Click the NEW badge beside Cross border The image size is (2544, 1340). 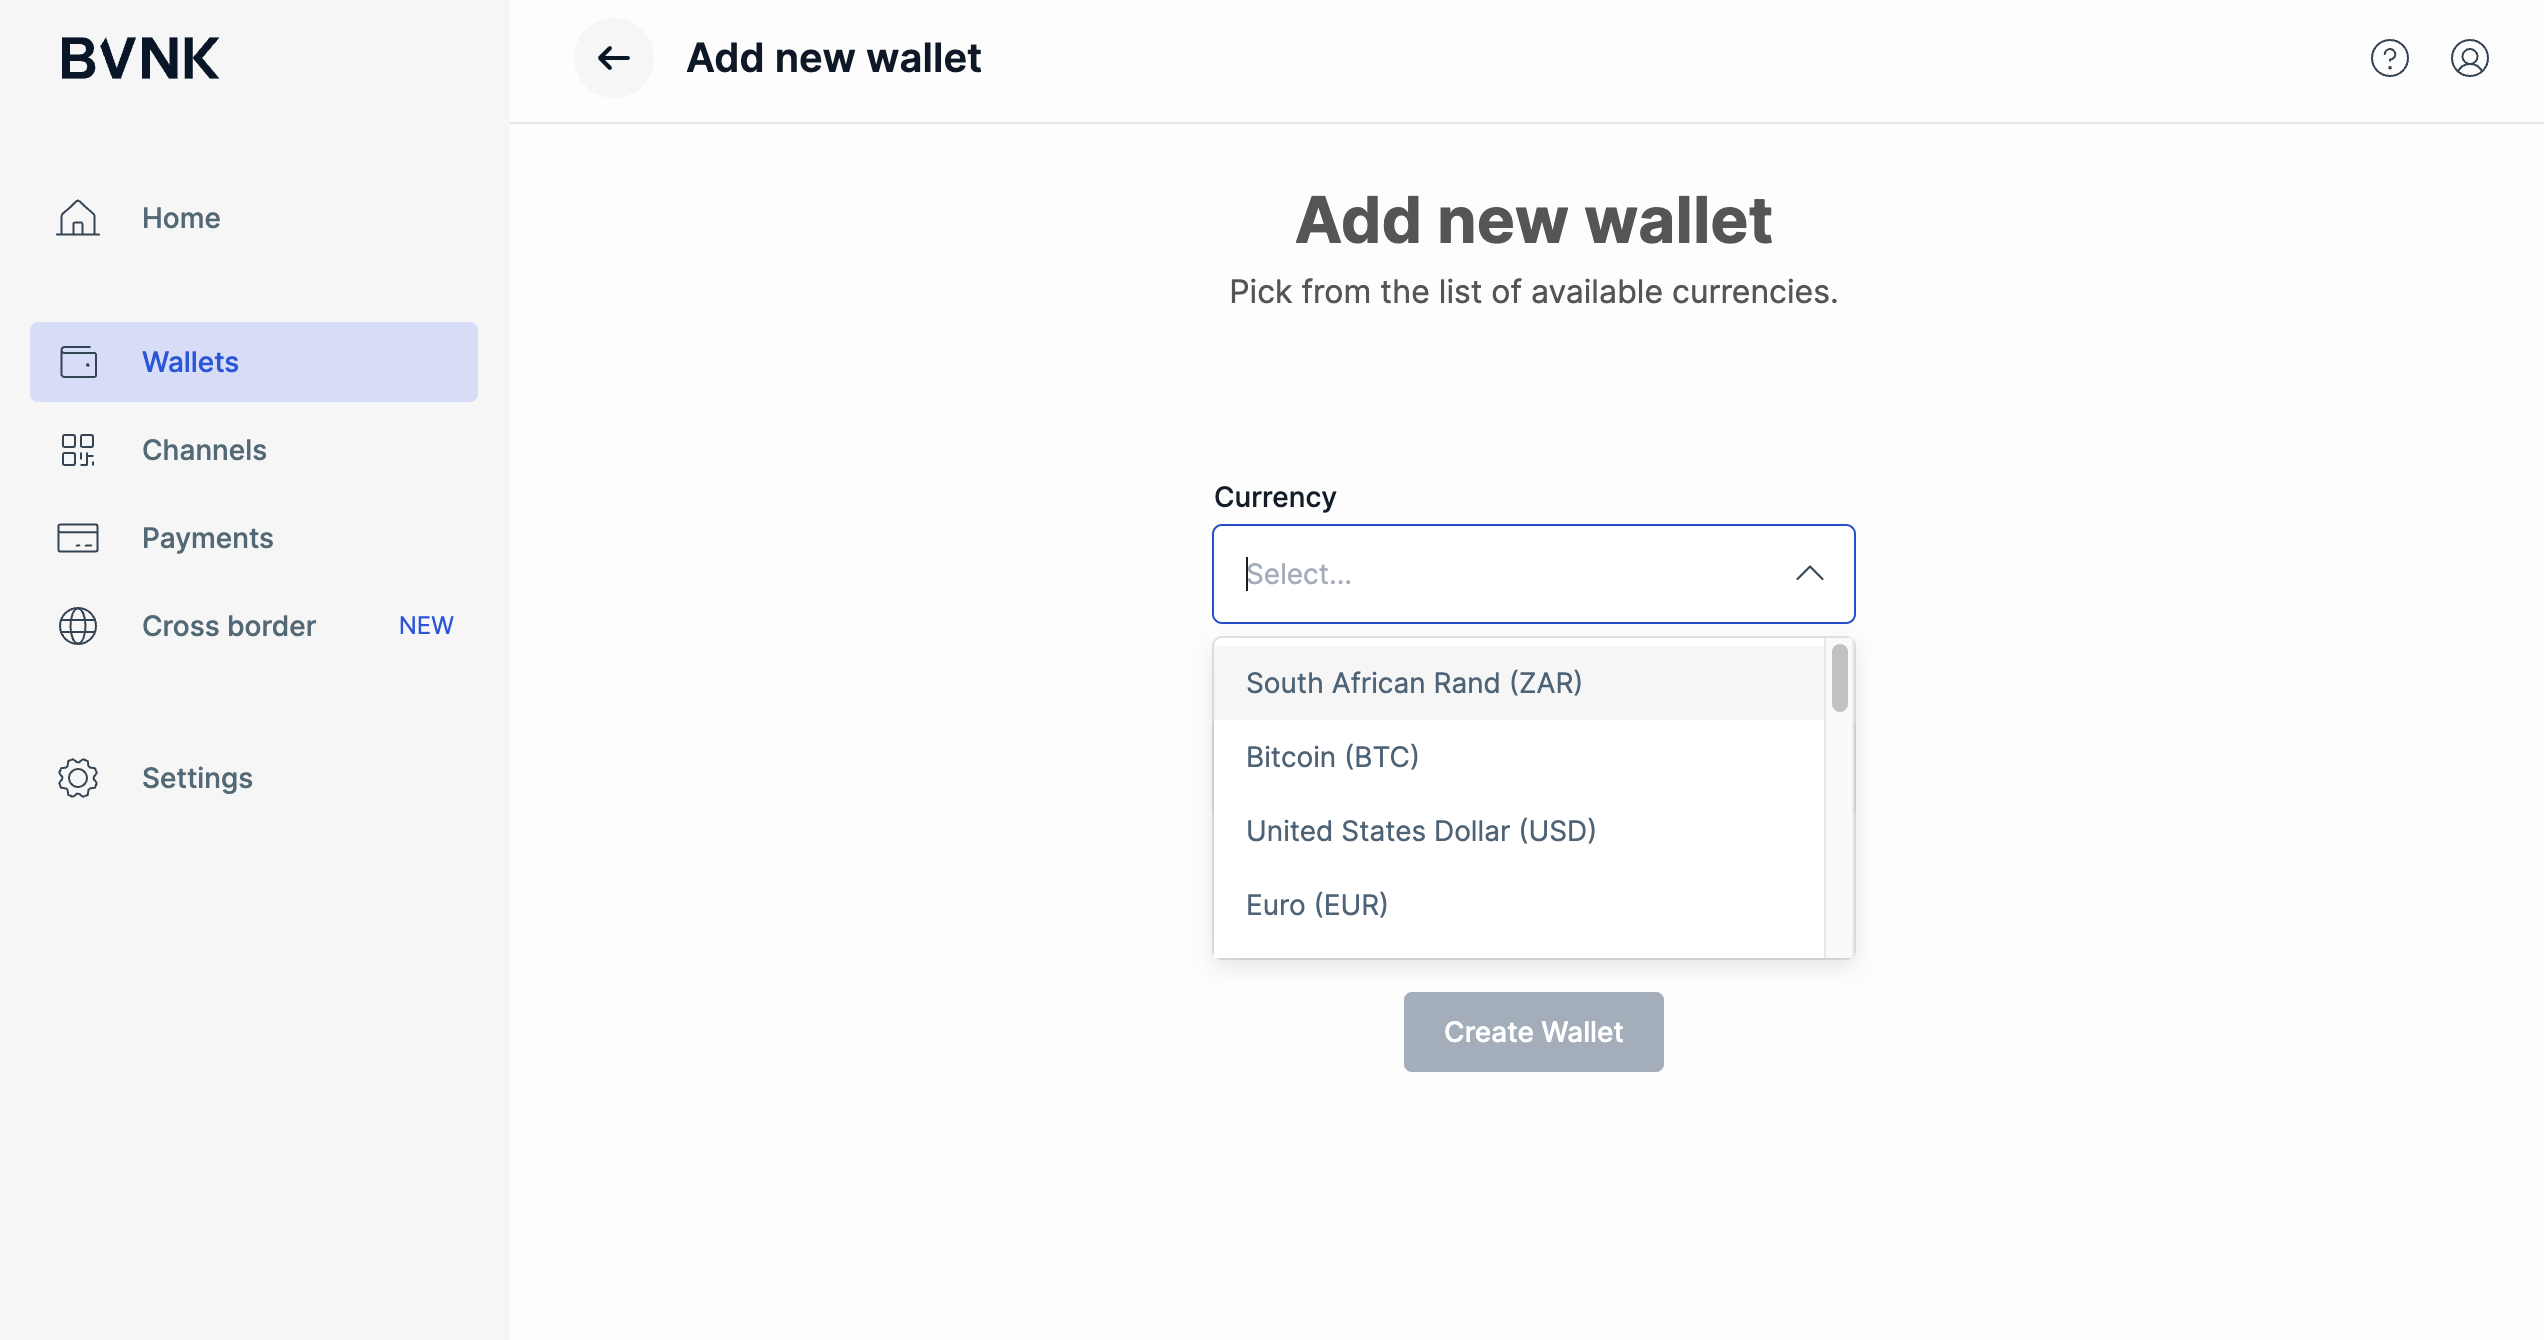(426, 625)
